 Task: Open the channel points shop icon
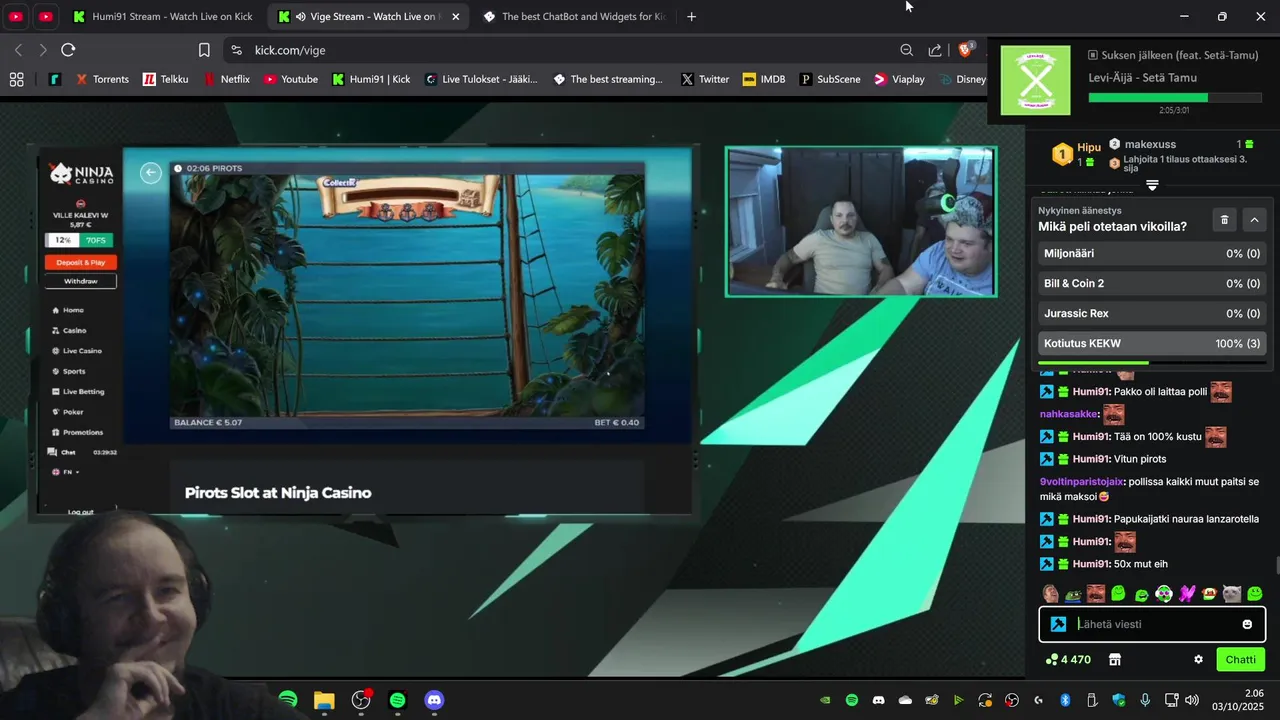point(1115,660)
